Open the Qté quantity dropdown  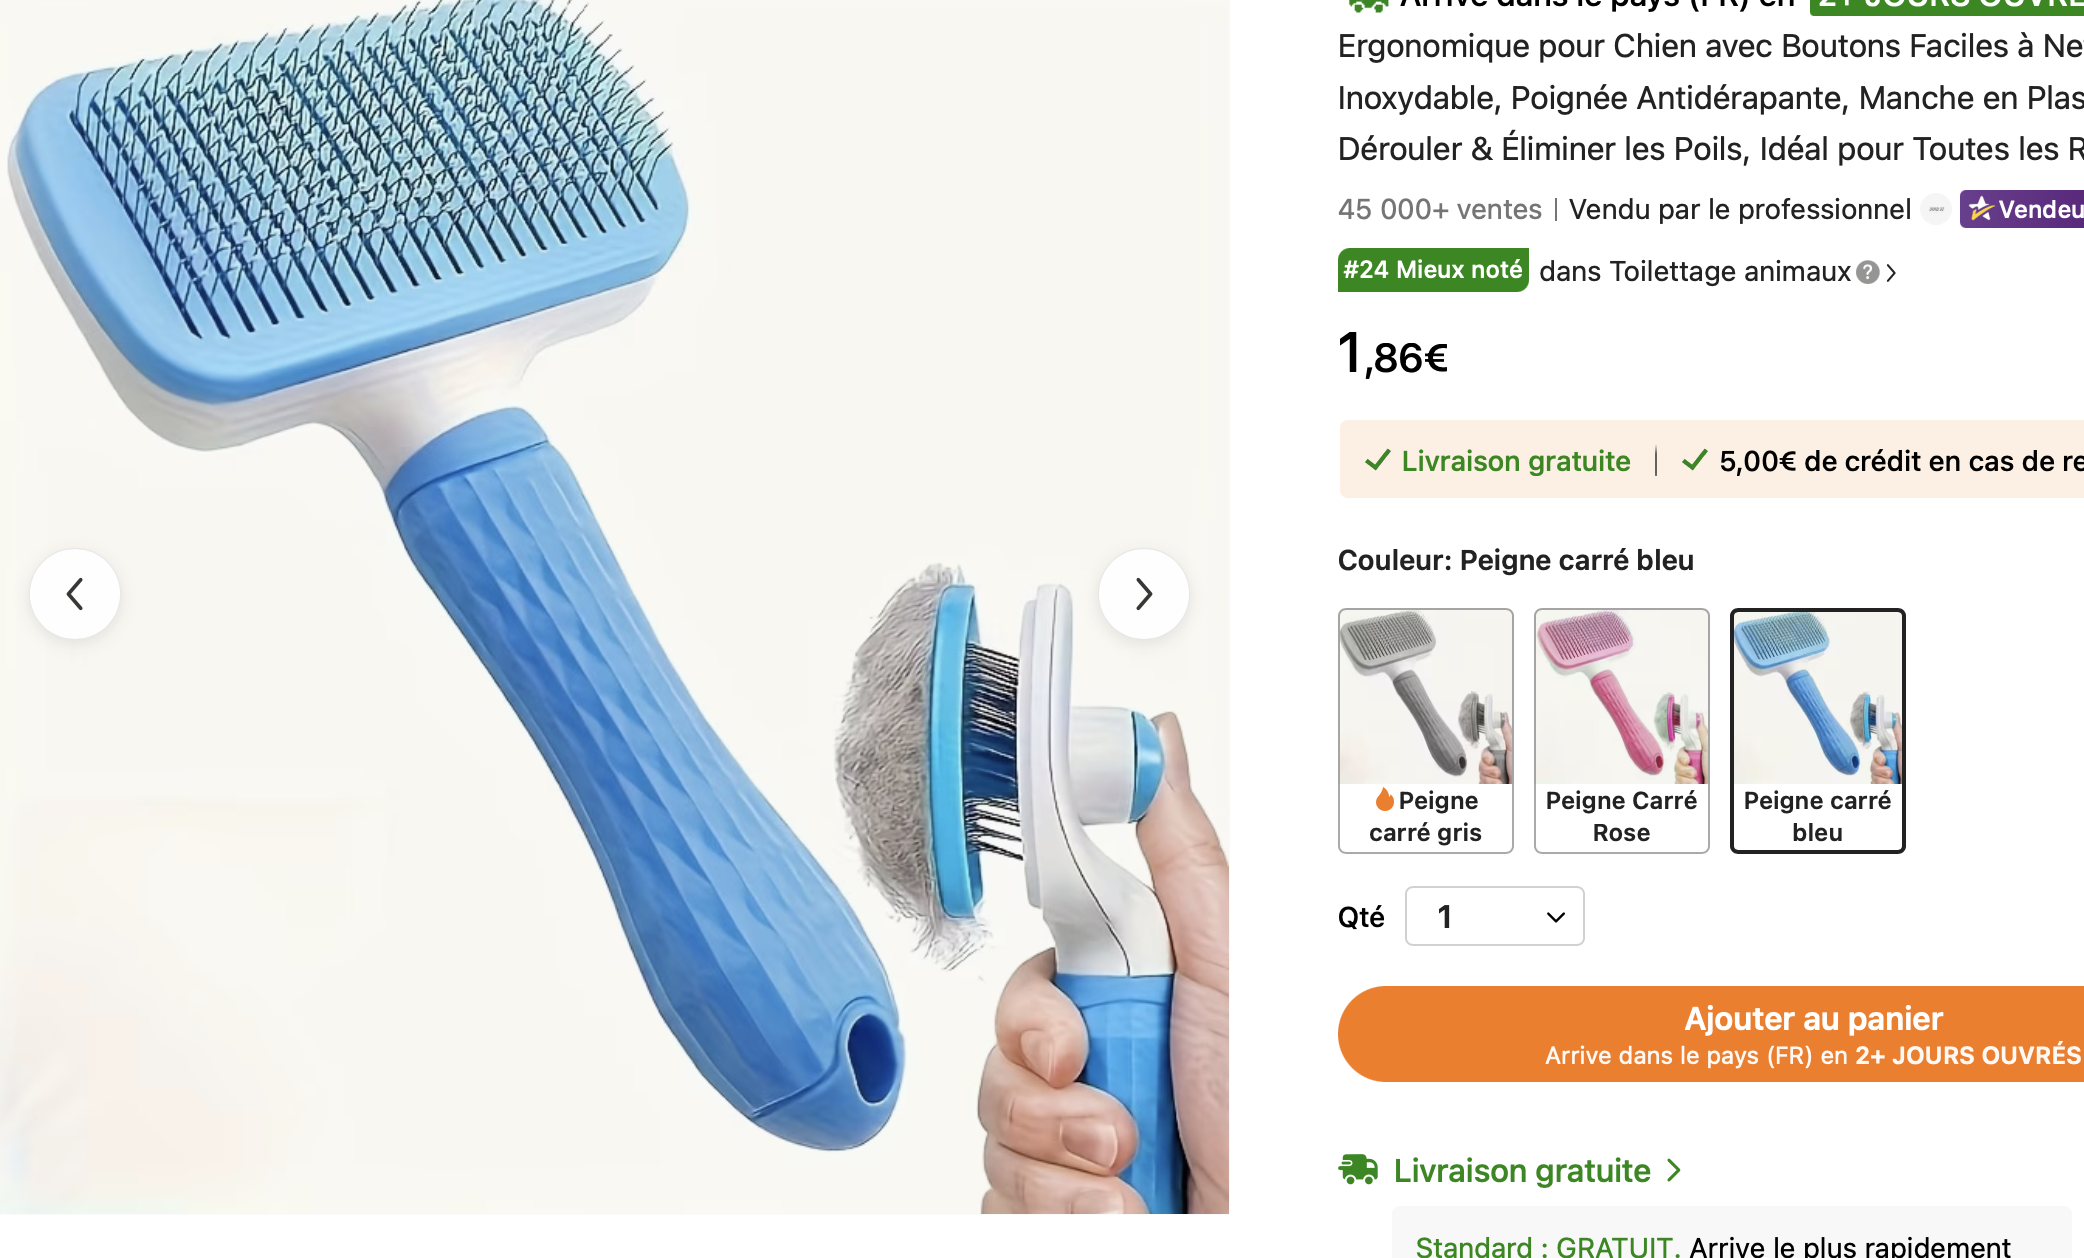[1494, 916]
